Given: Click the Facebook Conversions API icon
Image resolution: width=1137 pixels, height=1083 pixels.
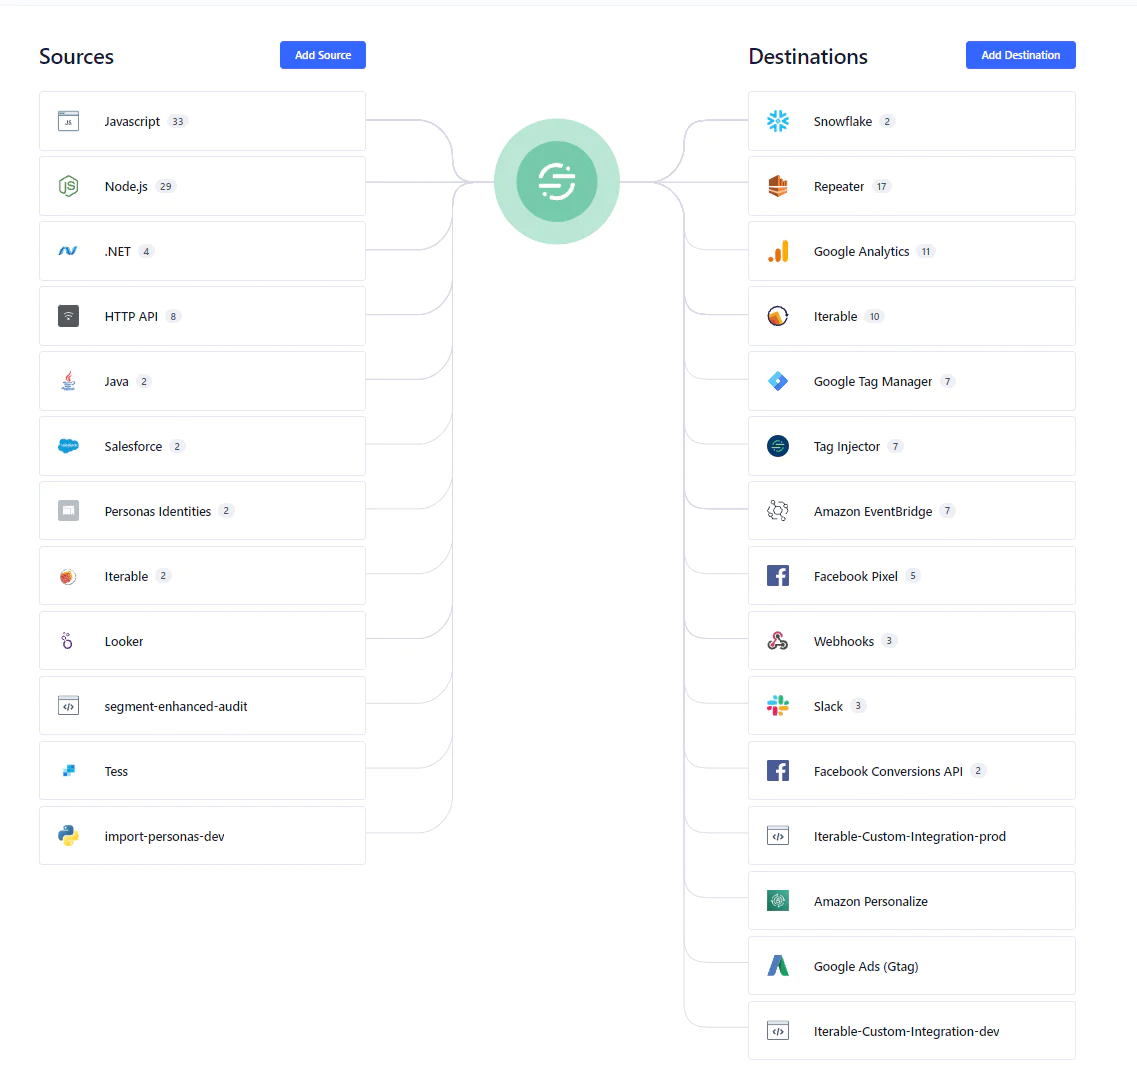Looking at the screenshot, I should point(778,771).
